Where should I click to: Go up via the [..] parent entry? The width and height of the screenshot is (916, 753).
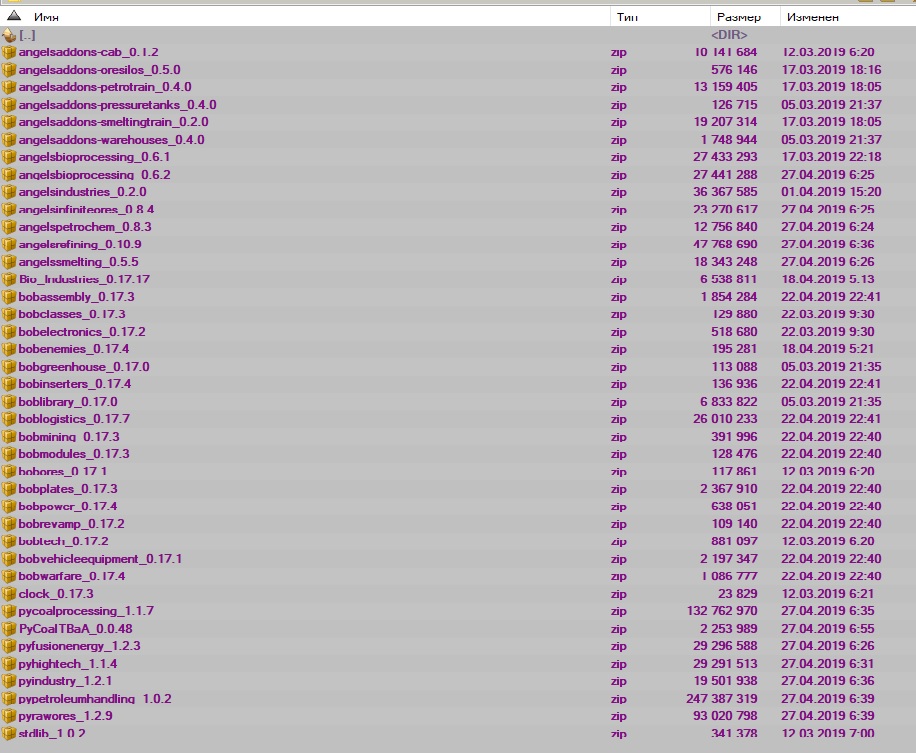pyautogui.click(x=27, y=35)
